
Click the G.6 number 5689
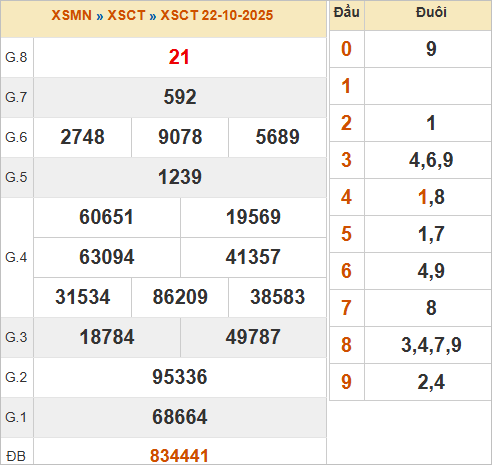coord(277,137)
